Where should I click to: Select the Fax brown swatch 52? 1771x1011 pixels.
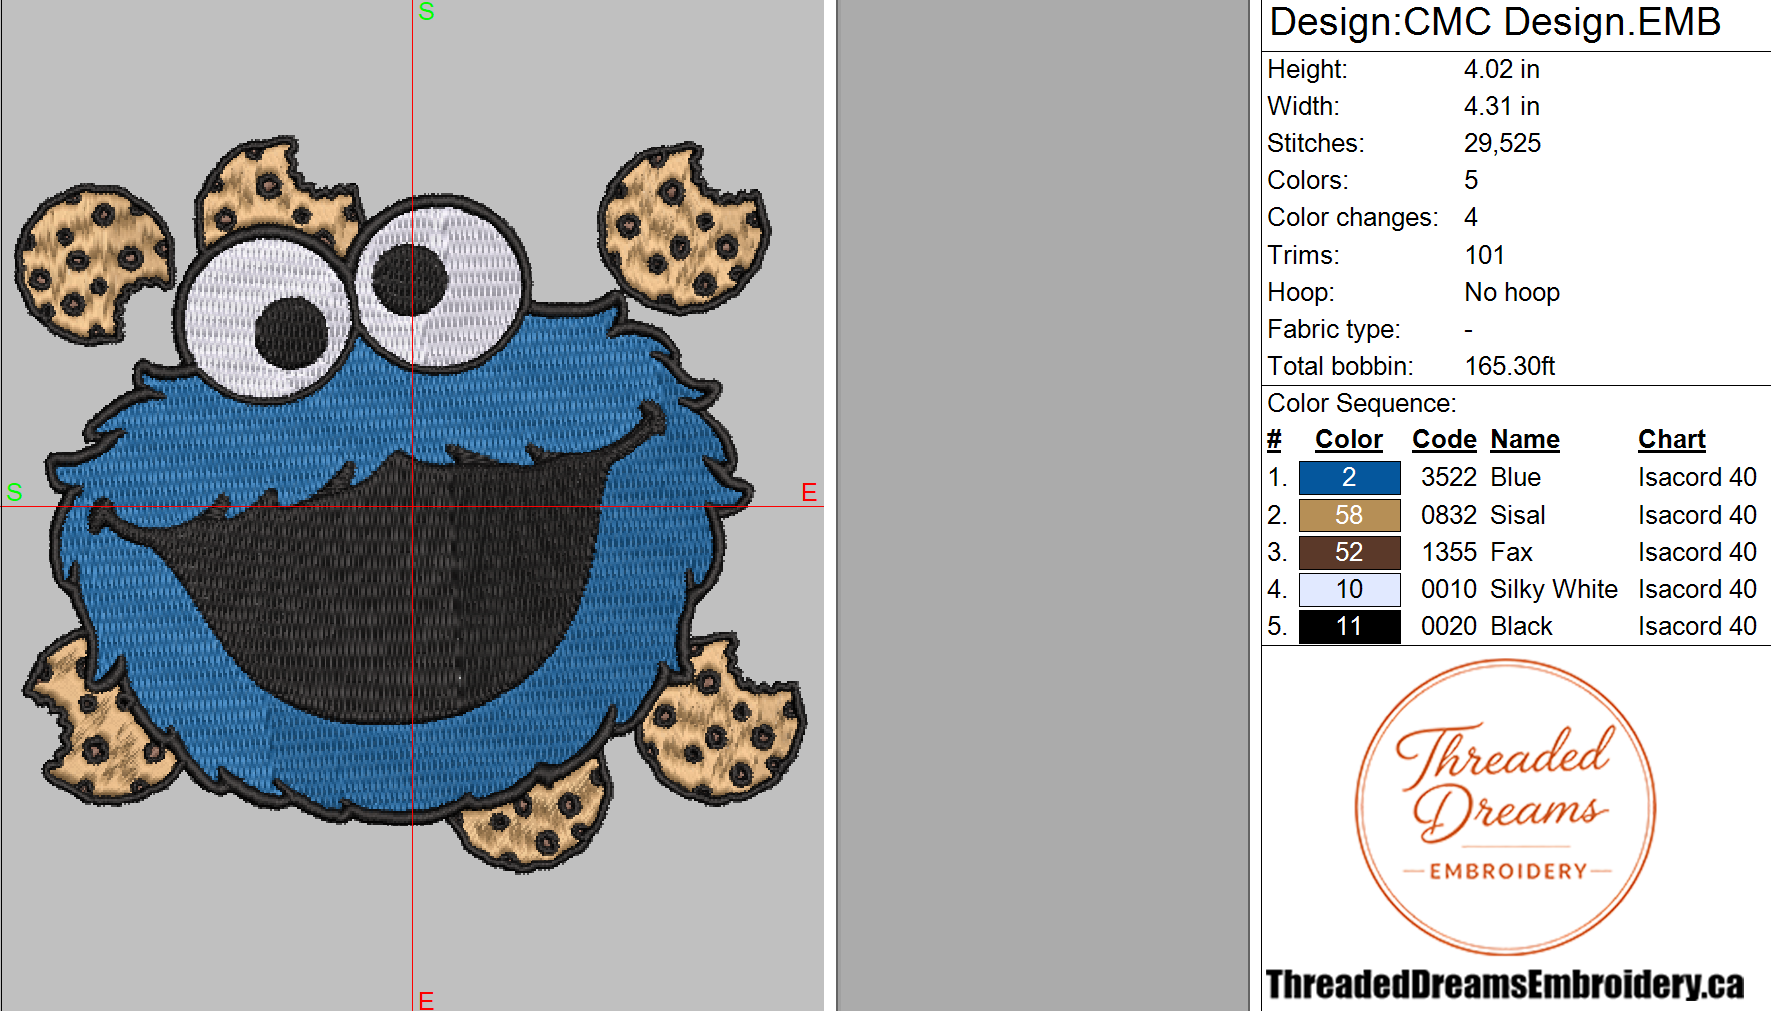1349,552
